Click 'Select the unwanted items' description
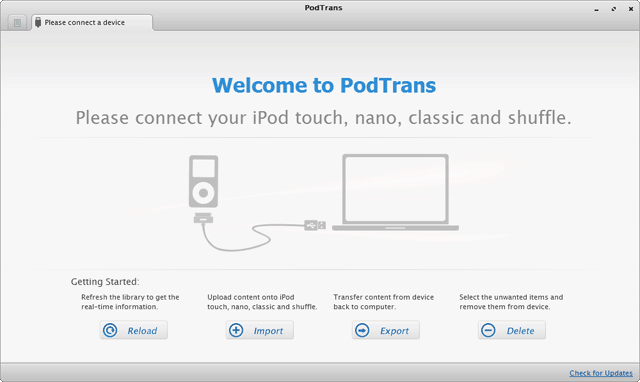 coord(511,302)
